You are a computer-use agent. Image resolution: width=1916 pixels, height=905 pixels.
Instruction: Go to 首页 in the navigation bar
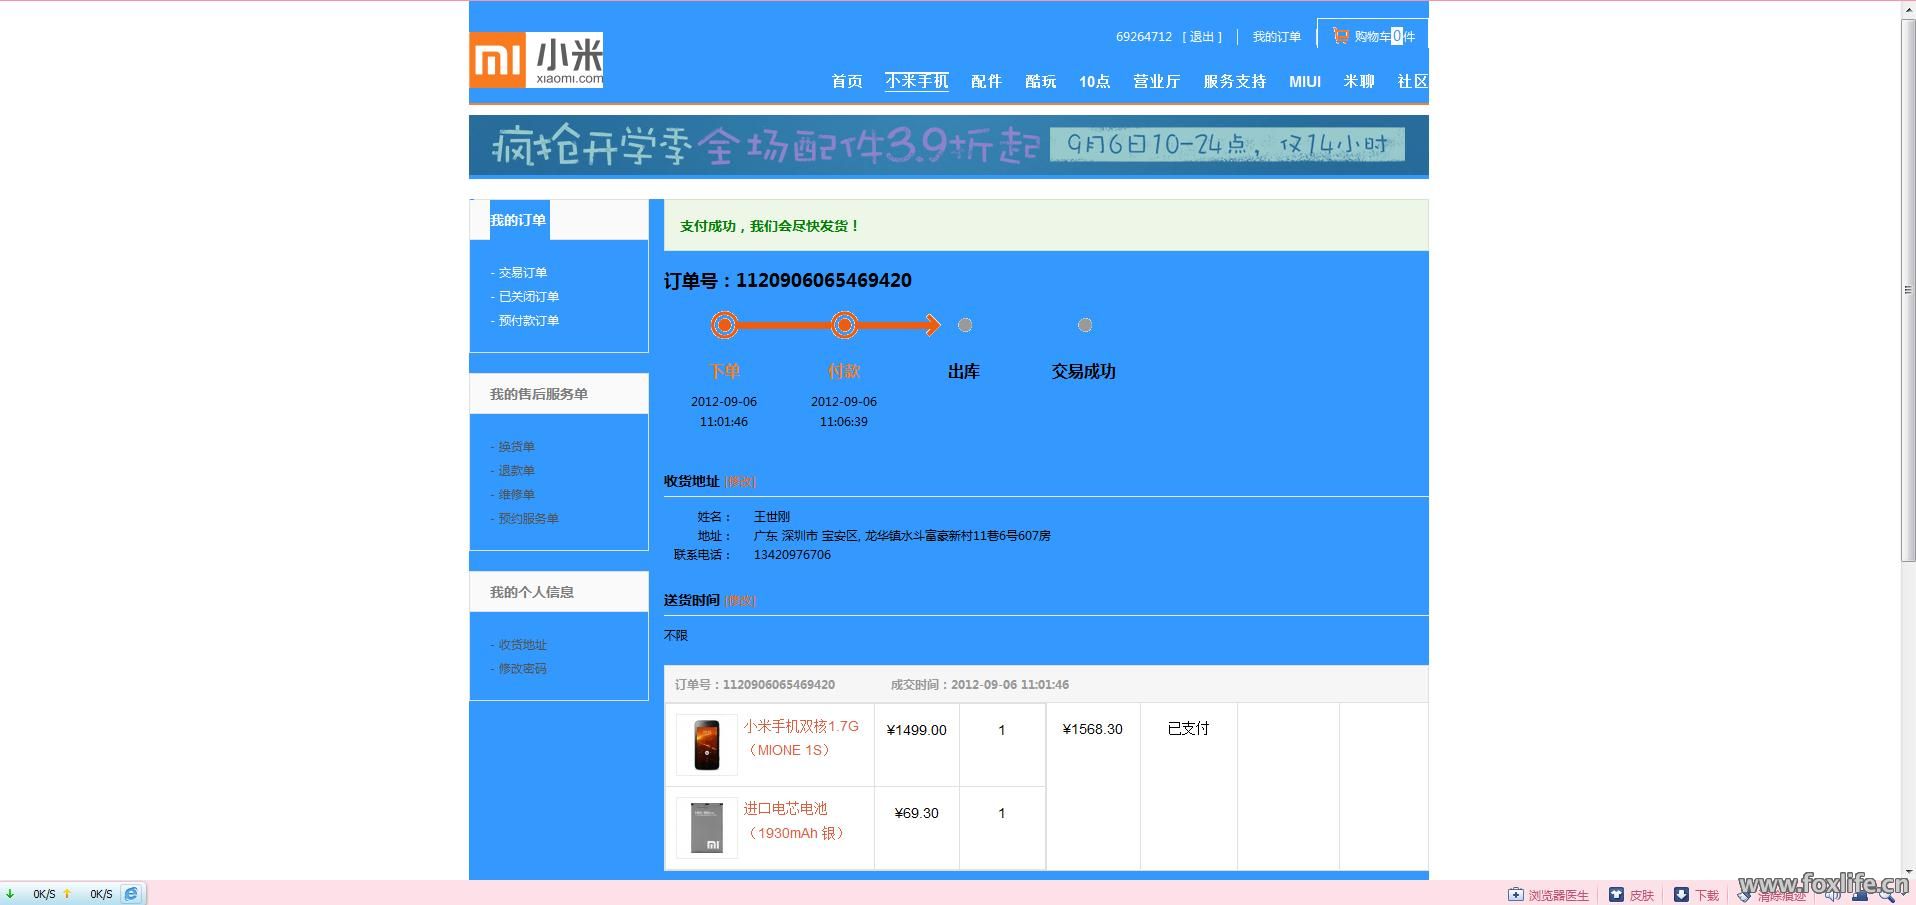[x=846, y=82]
